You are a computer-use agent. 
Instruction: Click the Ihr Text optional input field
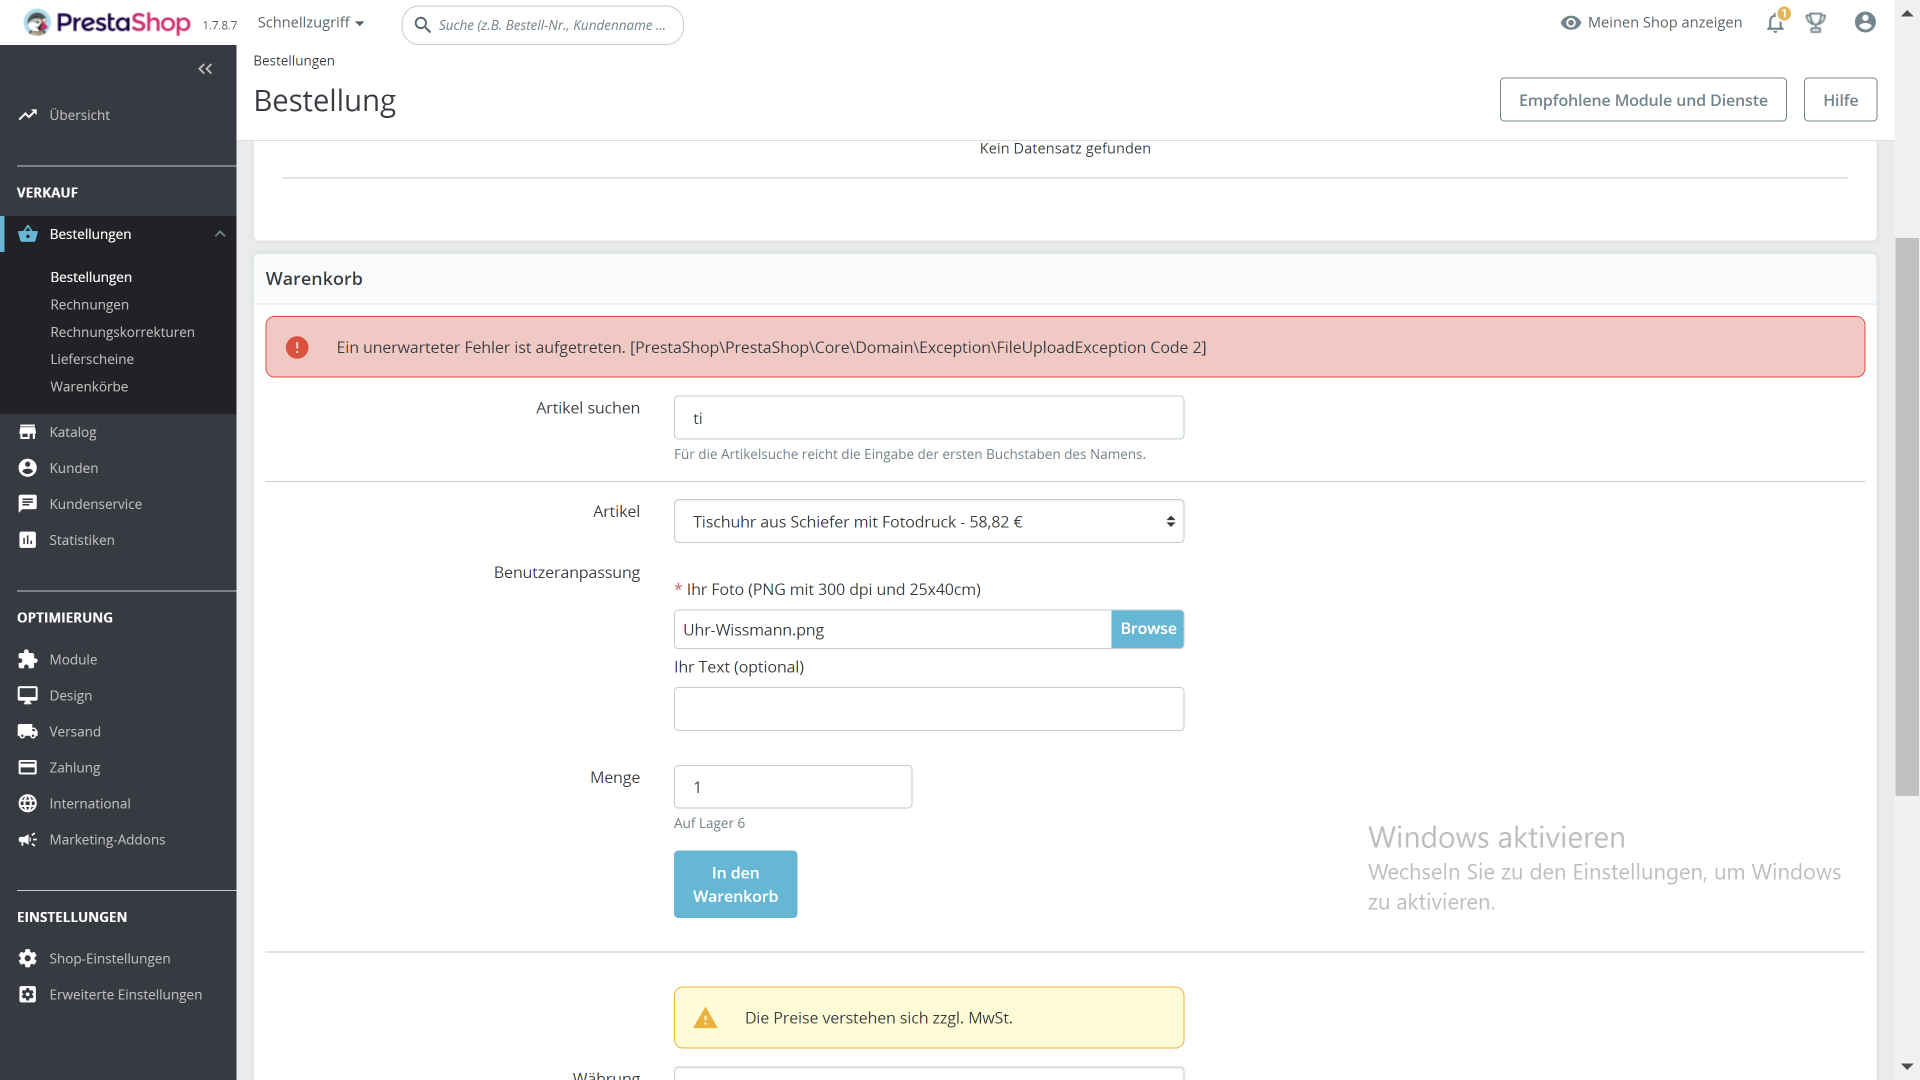pyautogui.click(x=928, y=709)
